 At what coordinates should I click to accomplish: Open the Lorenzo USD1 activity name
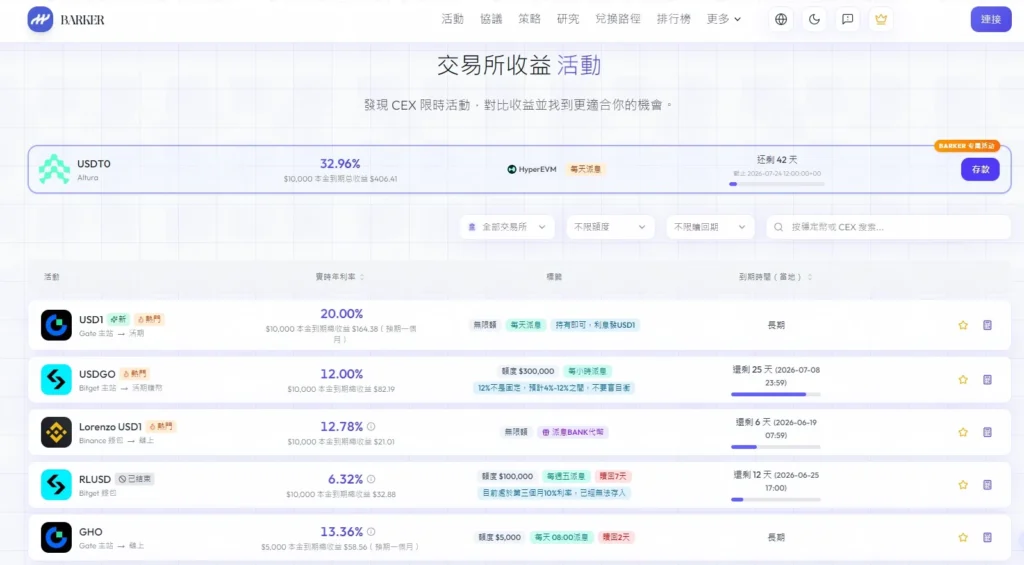pyautogui.click(x=110, y=427)
